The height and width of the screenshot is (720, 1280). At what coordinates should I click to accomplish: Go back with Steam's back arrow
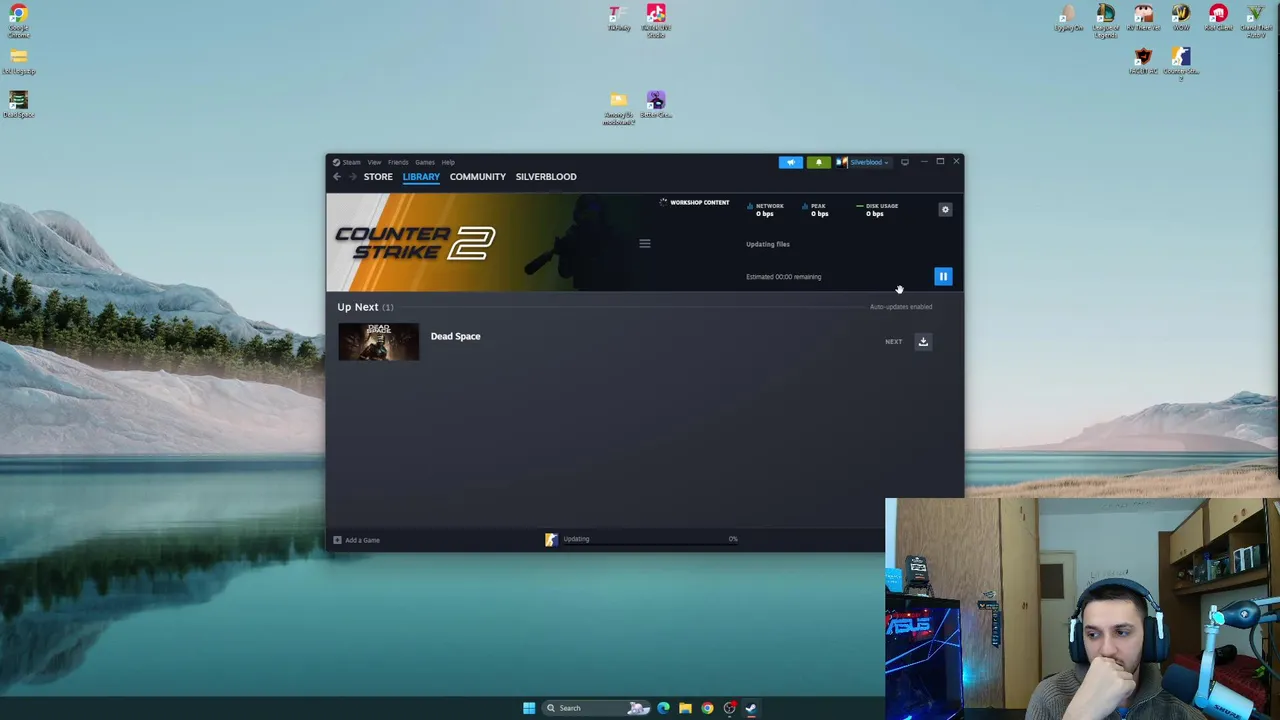pyautogui.click(x=337, y=177)
